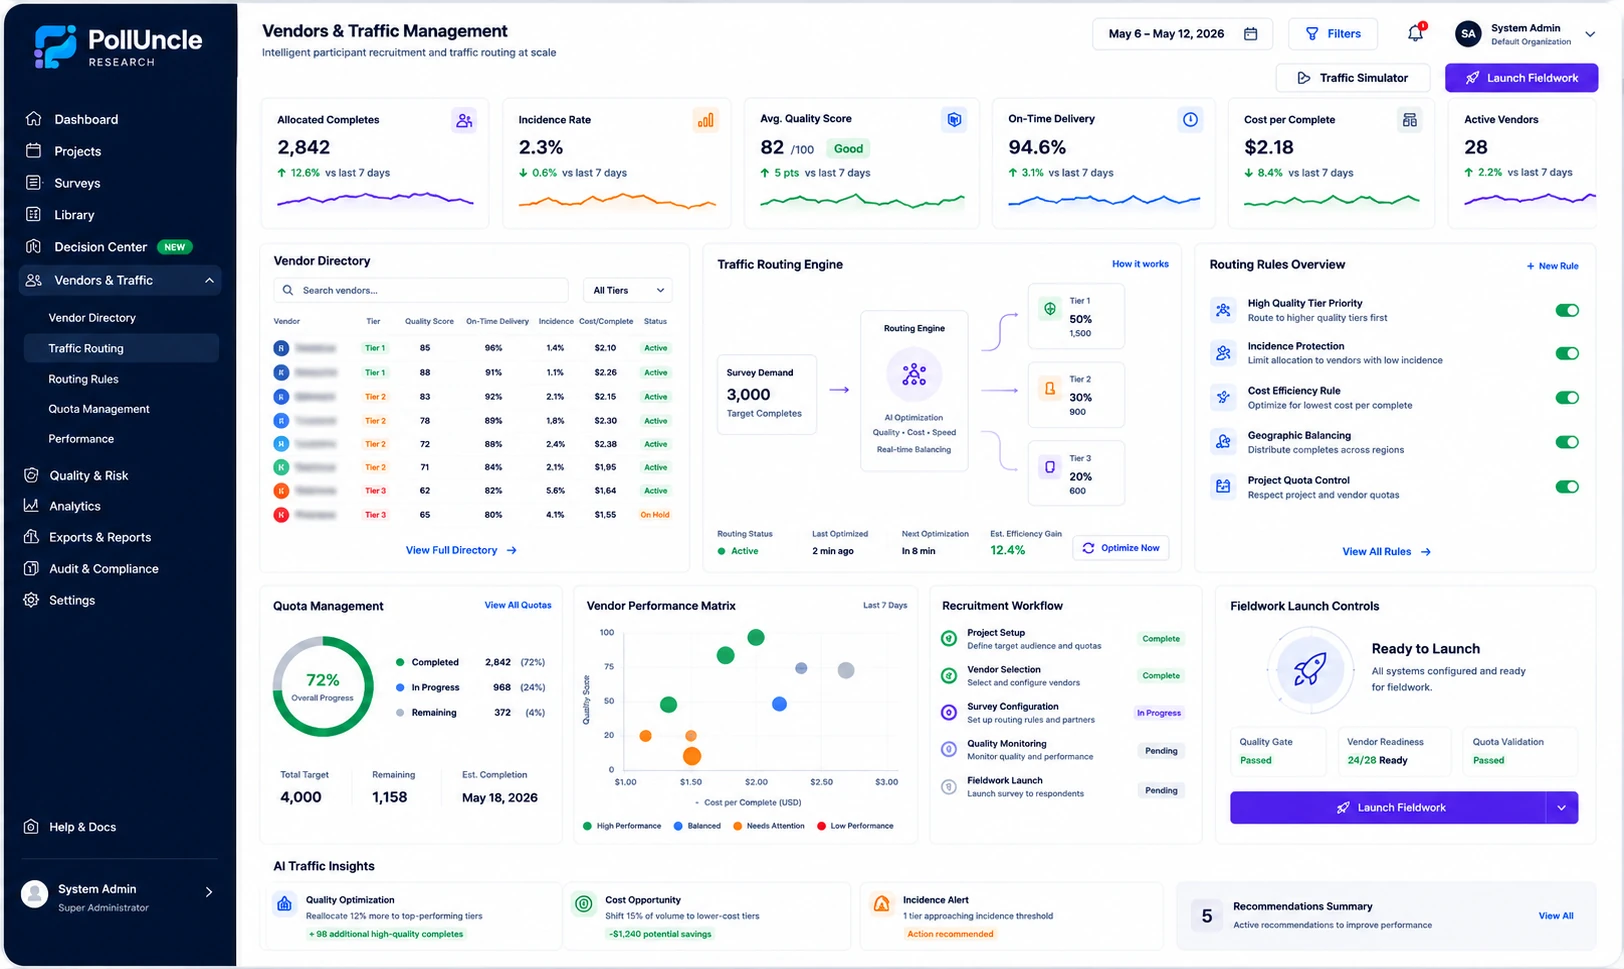Open the Performance submenu item

click(x=81, y=439)
